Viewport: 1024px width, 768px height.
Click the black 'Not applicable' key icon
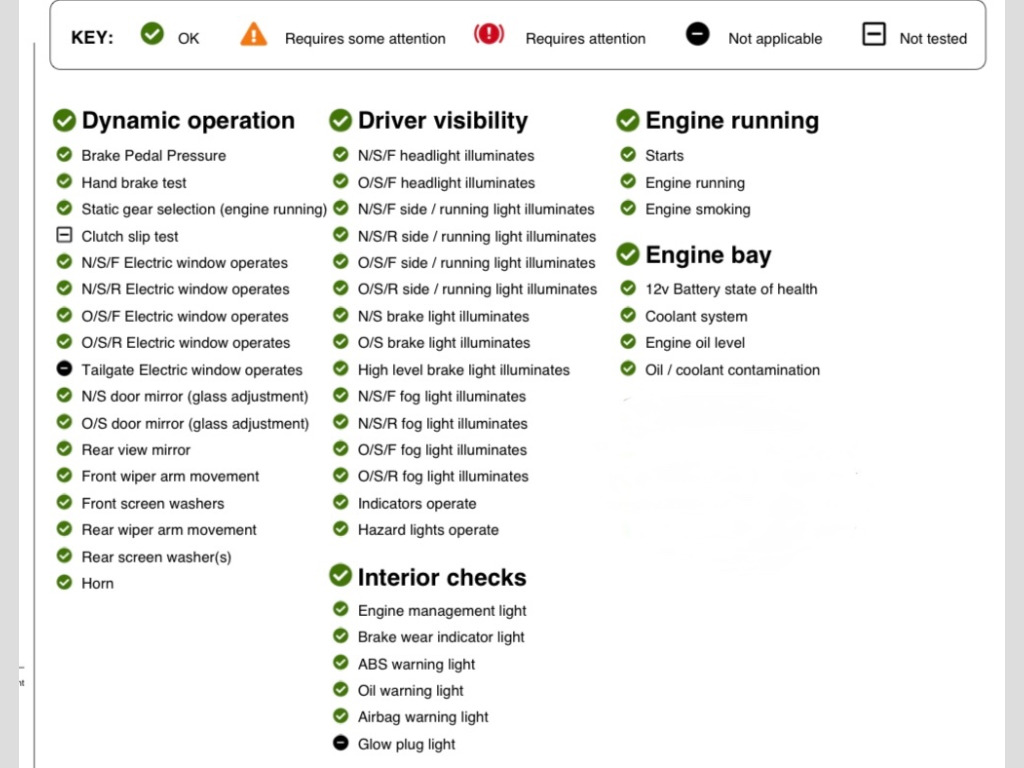(x=697, y=35)
